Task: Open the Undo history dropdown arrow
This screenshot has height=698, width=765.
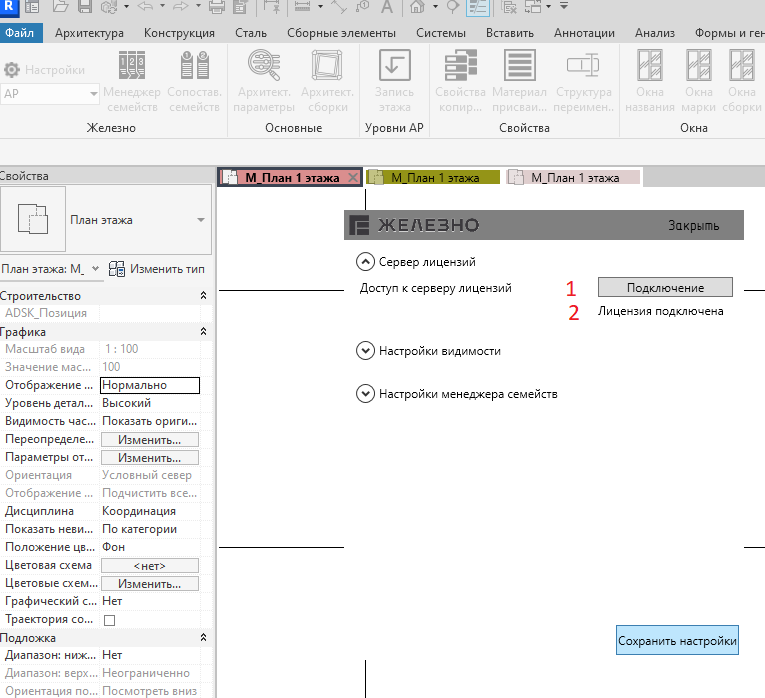Action: pyautogui.click(x=162, y=6)
